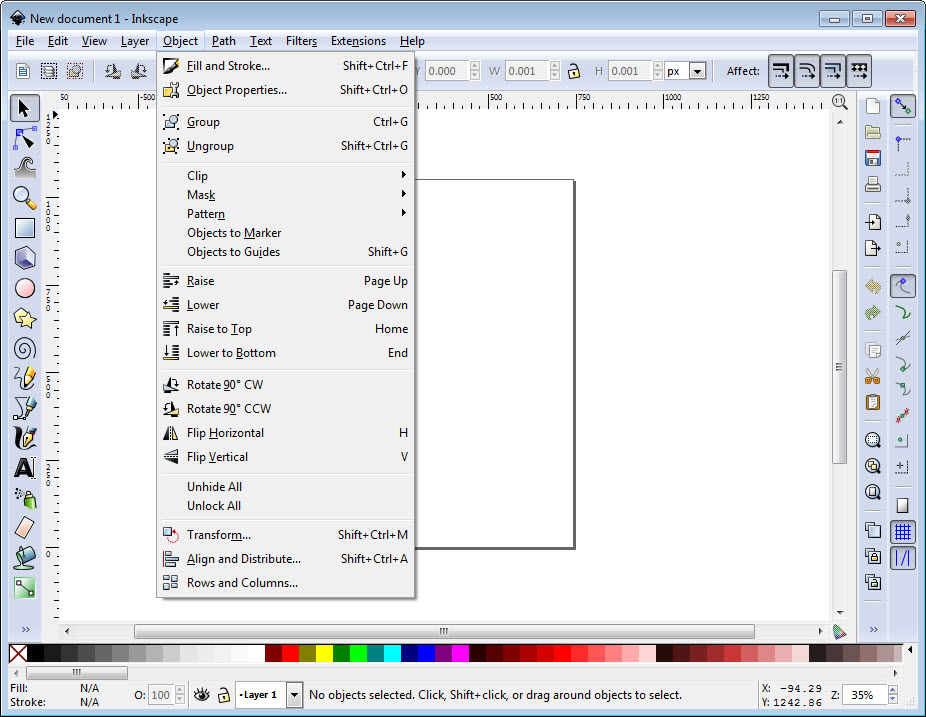
Task: Select the Bezier pen tool
Action: point(24,408)
